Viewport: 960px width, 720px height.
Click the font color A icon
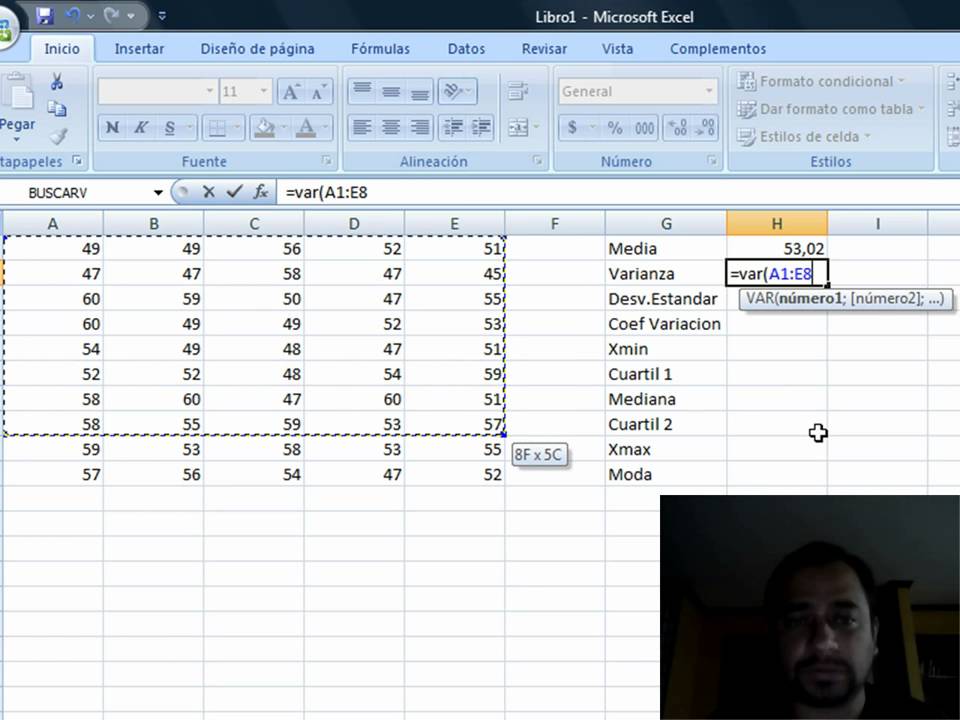pos(306,127)
